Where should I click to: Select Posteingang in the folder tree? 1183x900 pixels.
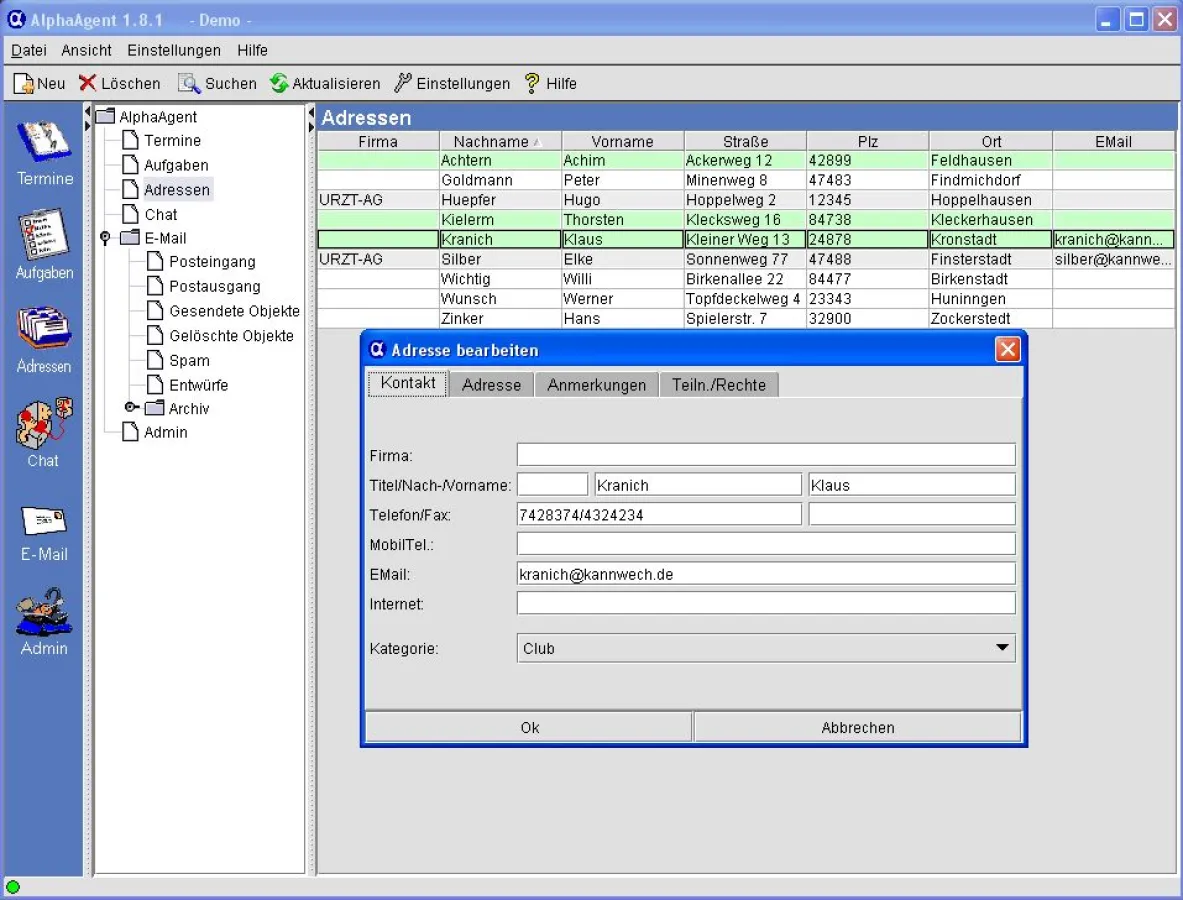tap(211, 262)
